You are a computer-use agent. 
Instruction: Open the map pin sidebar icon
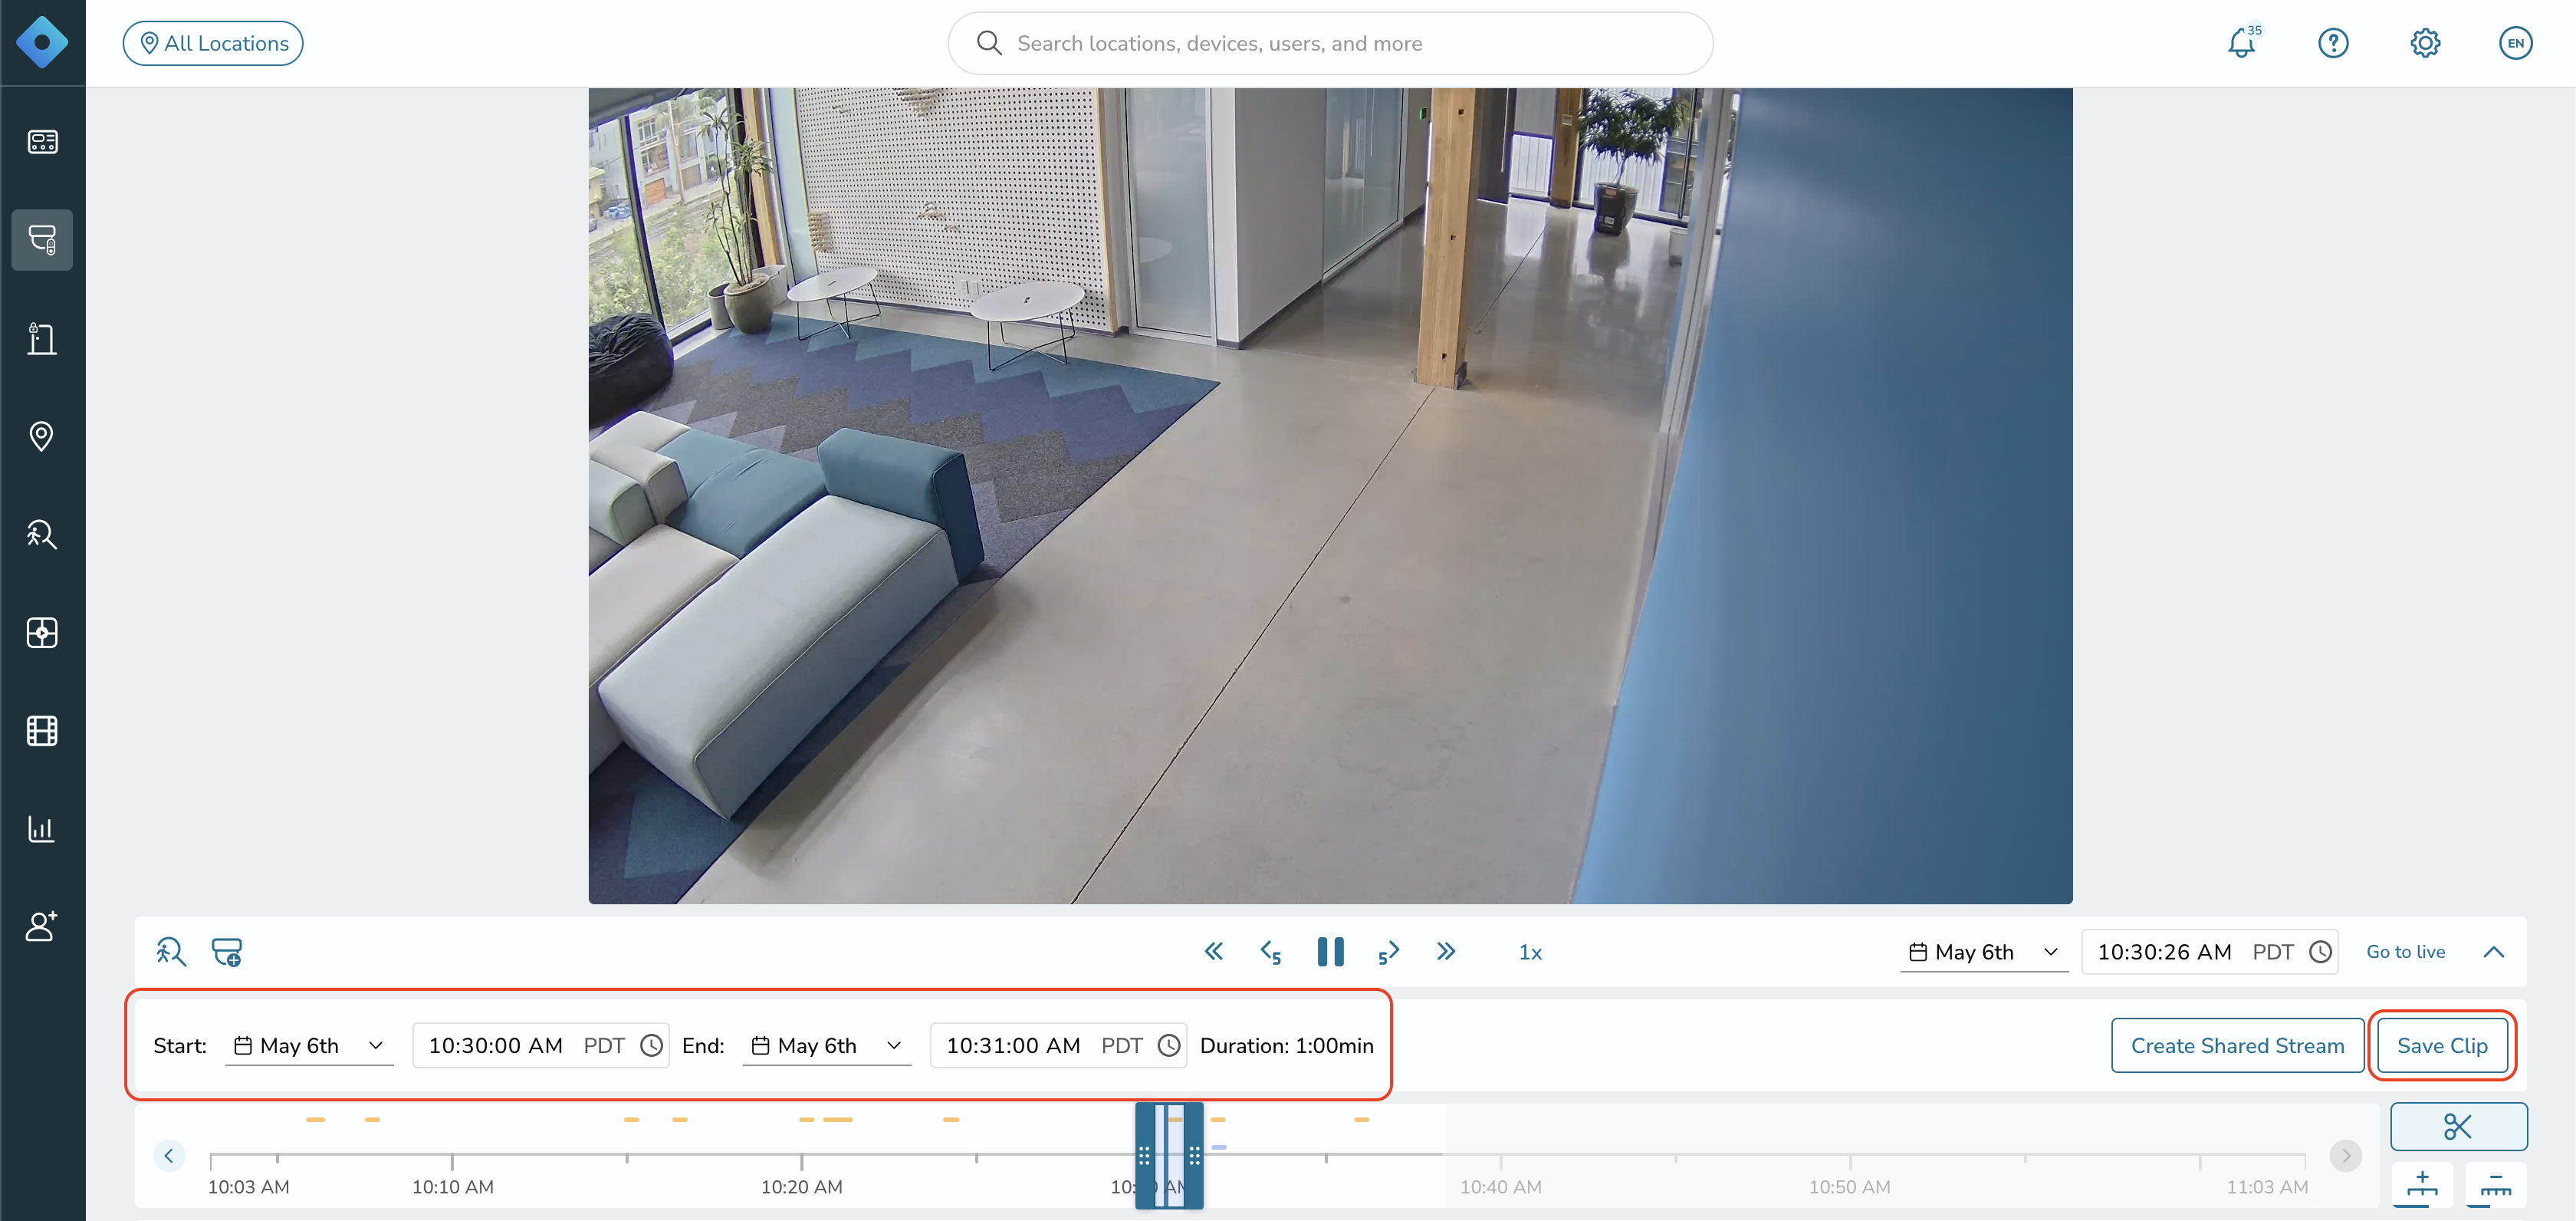pyautogui.click(x=42, y=436)
